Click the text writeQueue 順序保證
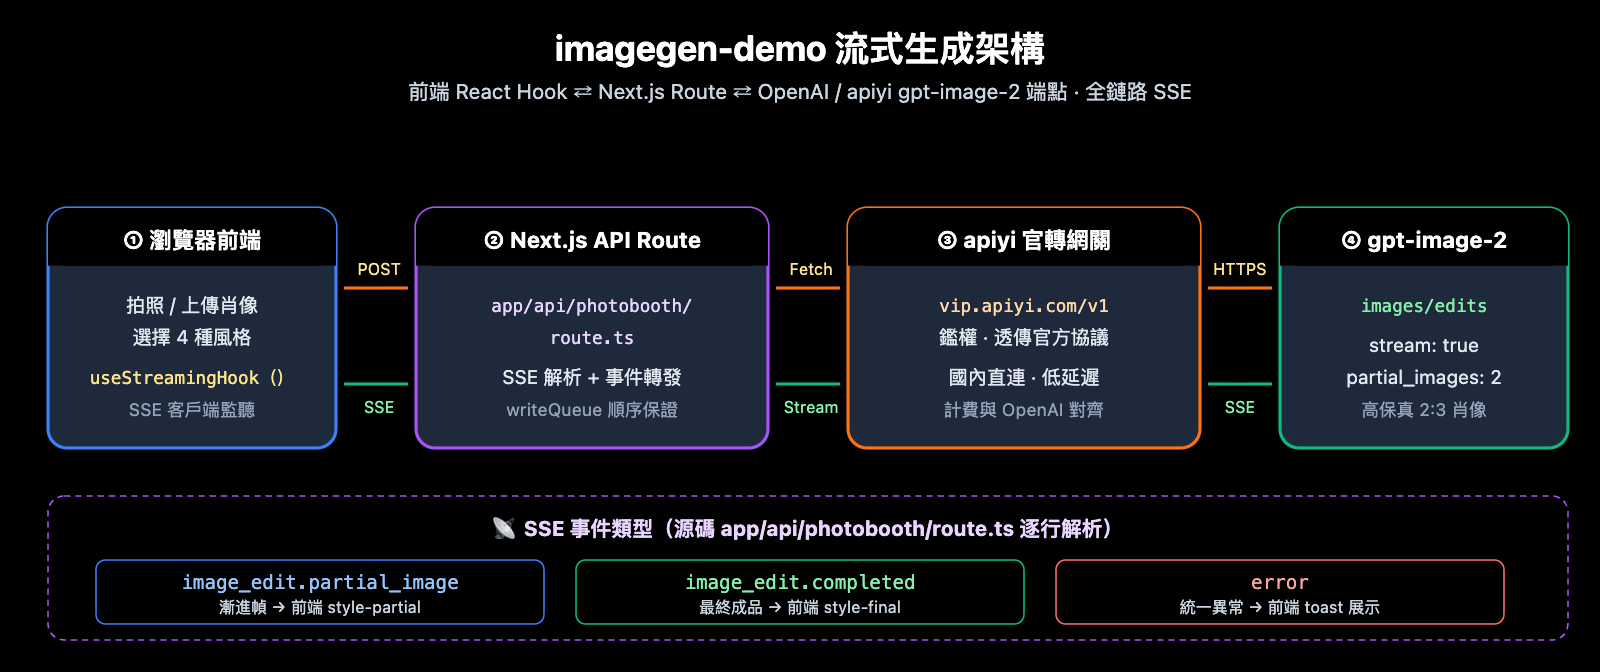The image size is (1600, 672). 592,410
